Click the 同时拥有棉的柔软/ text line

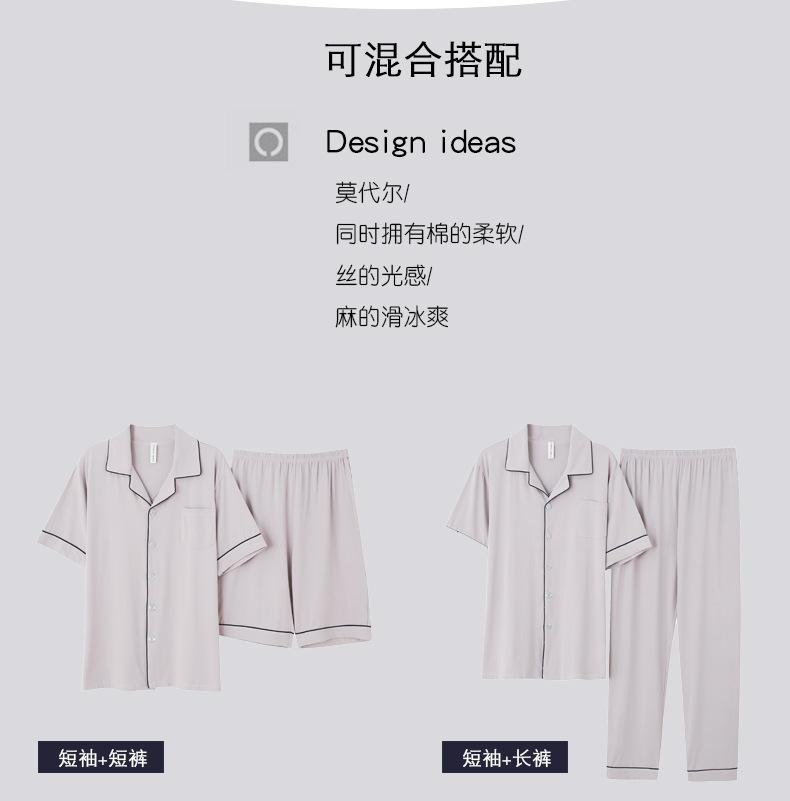click(429, 234)
